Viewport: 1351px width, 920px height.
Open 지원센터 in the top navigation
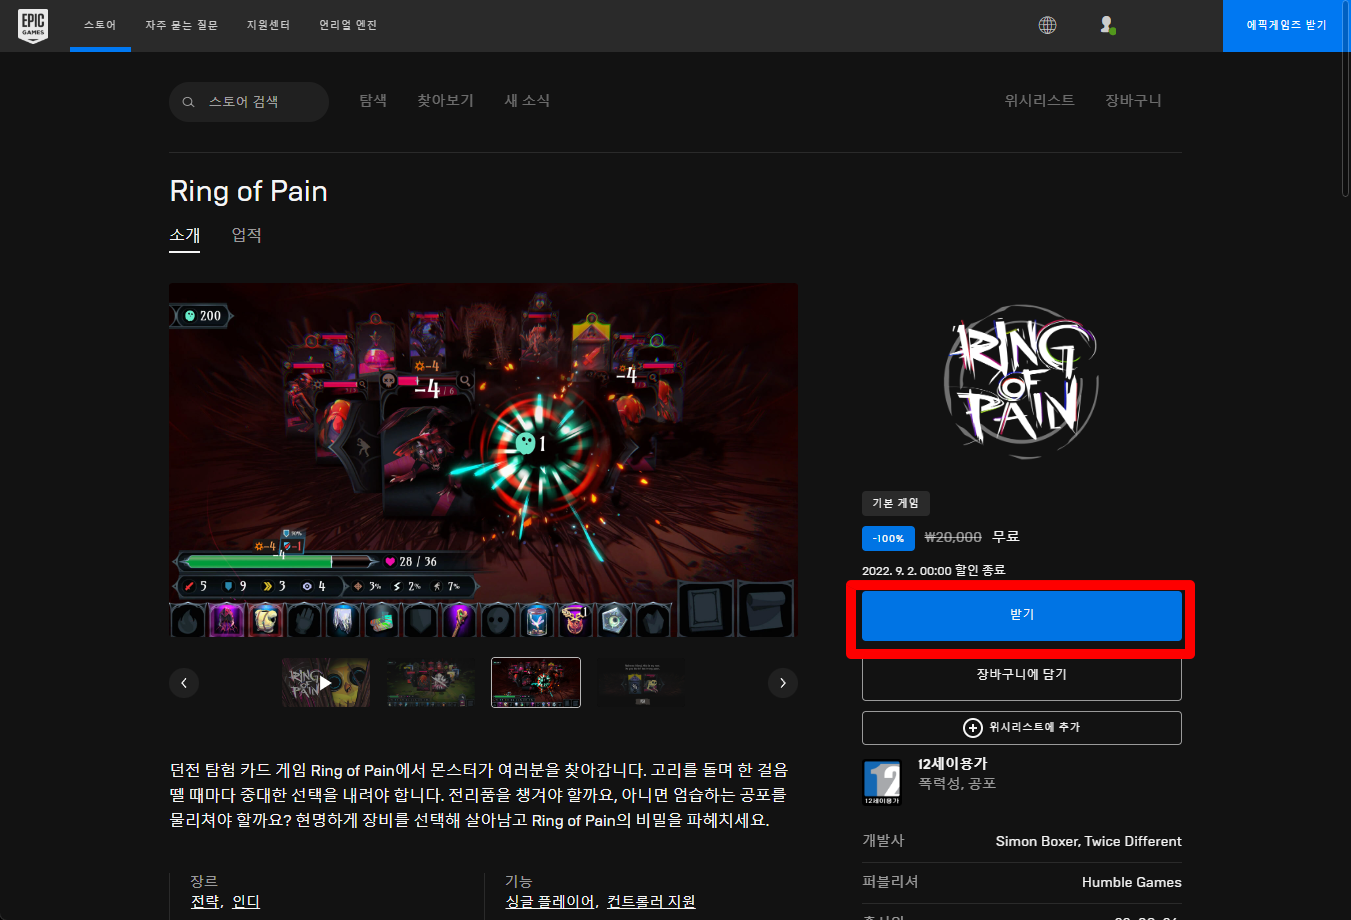point(268,25)
